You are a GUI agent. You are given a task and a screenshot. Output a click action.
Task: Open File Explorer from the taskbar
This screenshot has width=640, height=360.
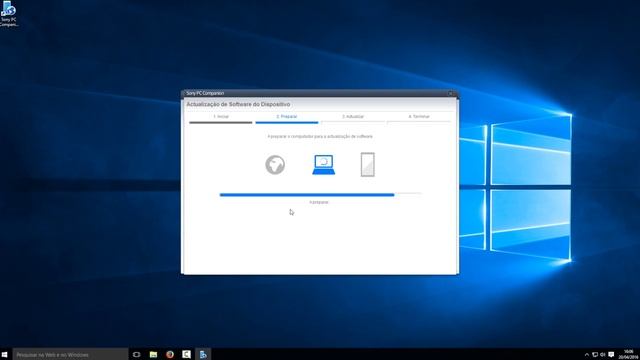(153, 354)
